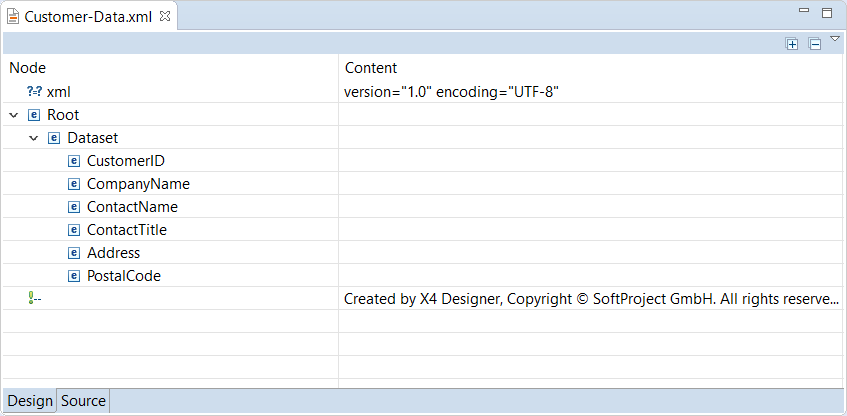The width and height of the screenshot is (847, 416).
Task: Click the CustomerID element icon
Action: coord(74,161)
